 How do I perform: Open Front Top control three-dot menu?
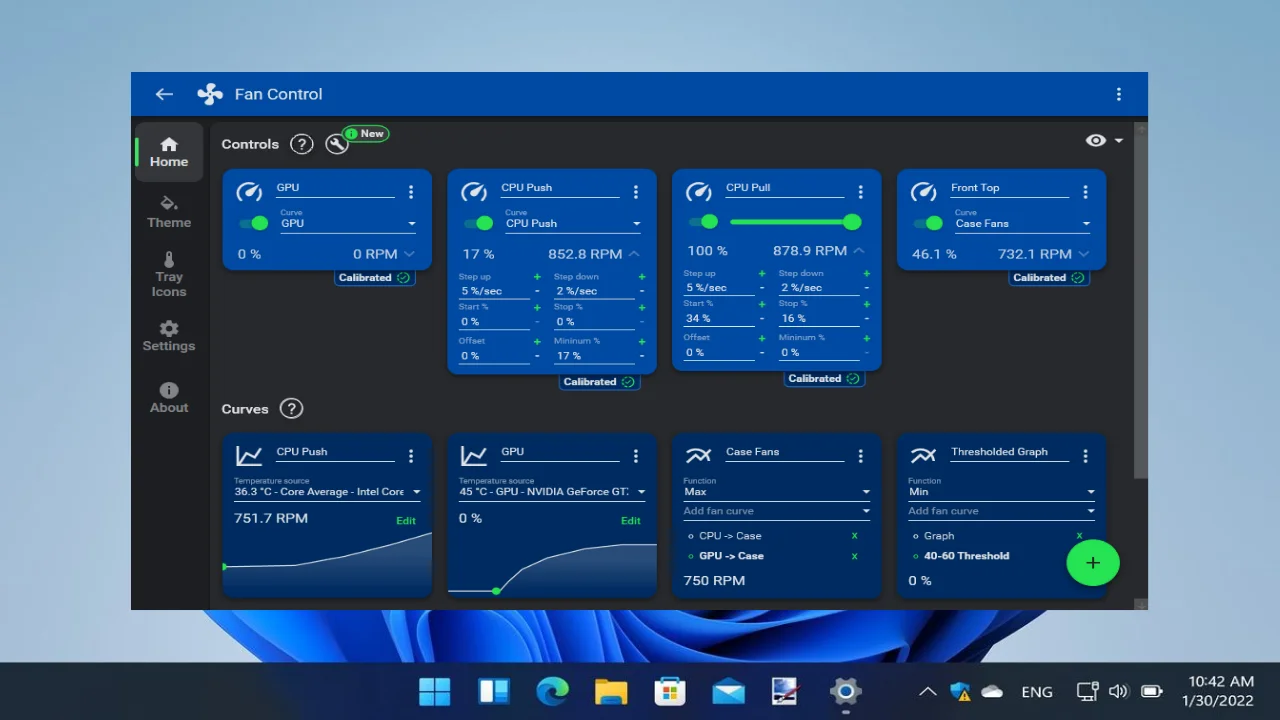click(1085, 192)
